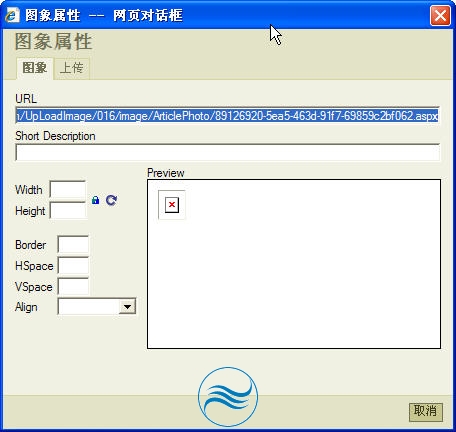Focus the Height input box
Screen dimensions: 456x432
[68, 210]
